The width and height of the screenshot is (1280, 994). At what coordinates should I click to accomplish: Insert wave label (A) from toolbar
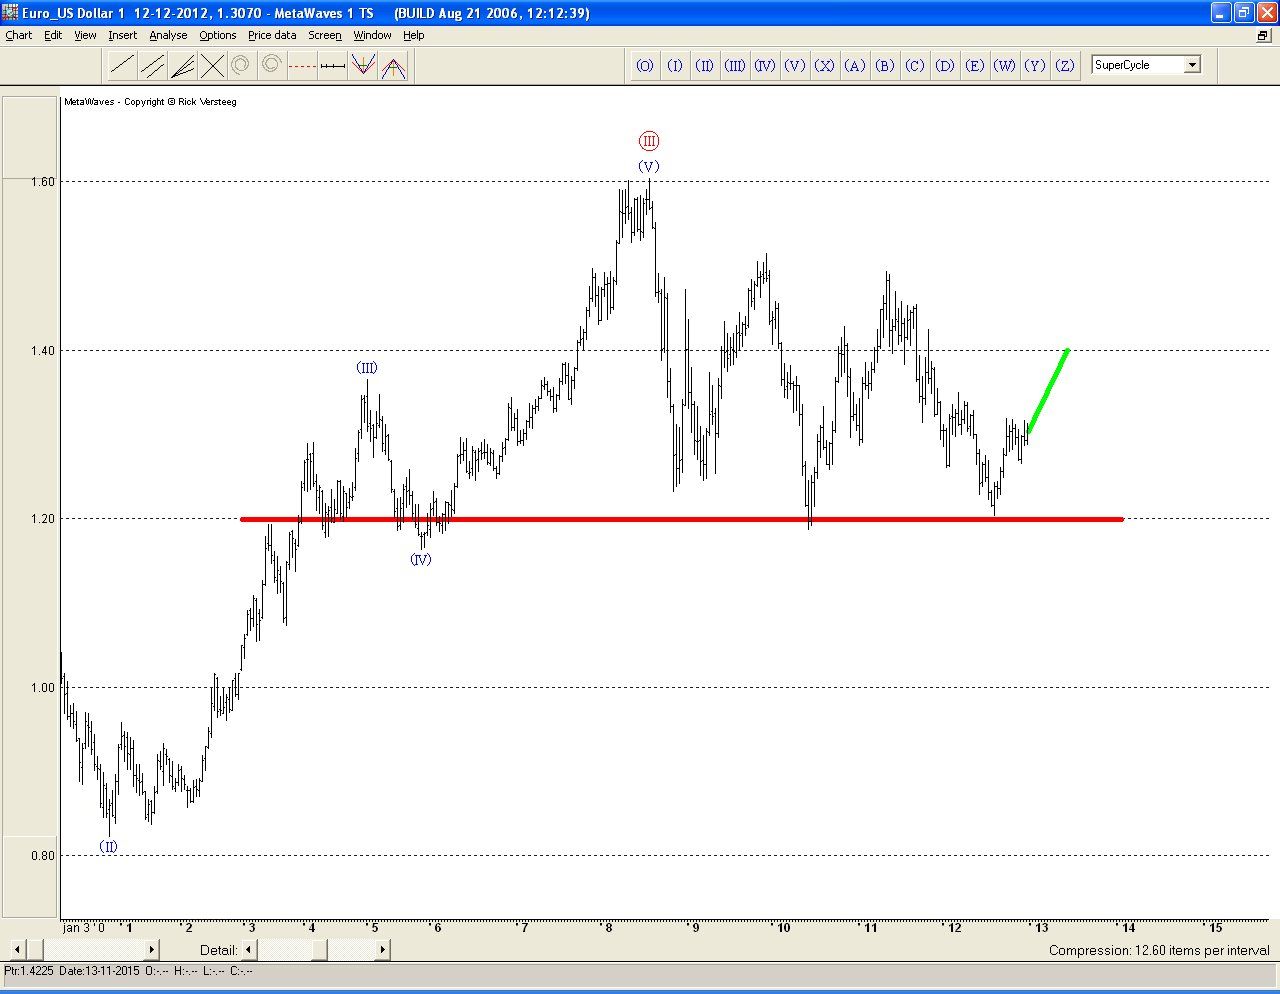(855, 66)
